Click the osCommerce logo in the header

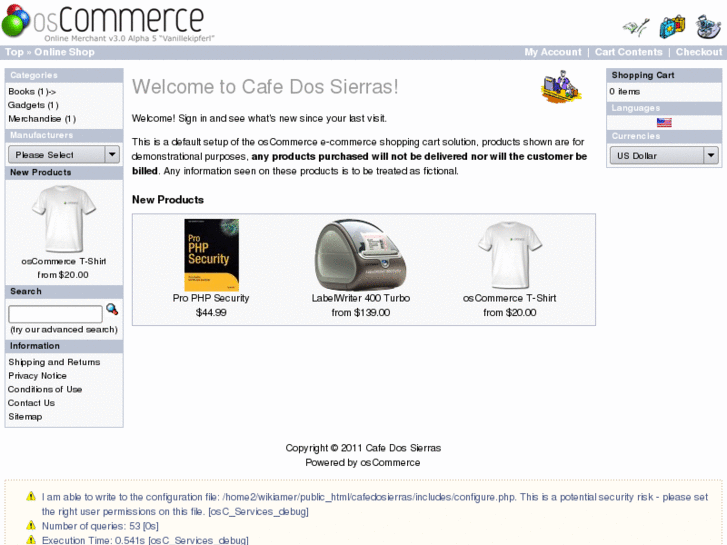[x=108, y=22]
